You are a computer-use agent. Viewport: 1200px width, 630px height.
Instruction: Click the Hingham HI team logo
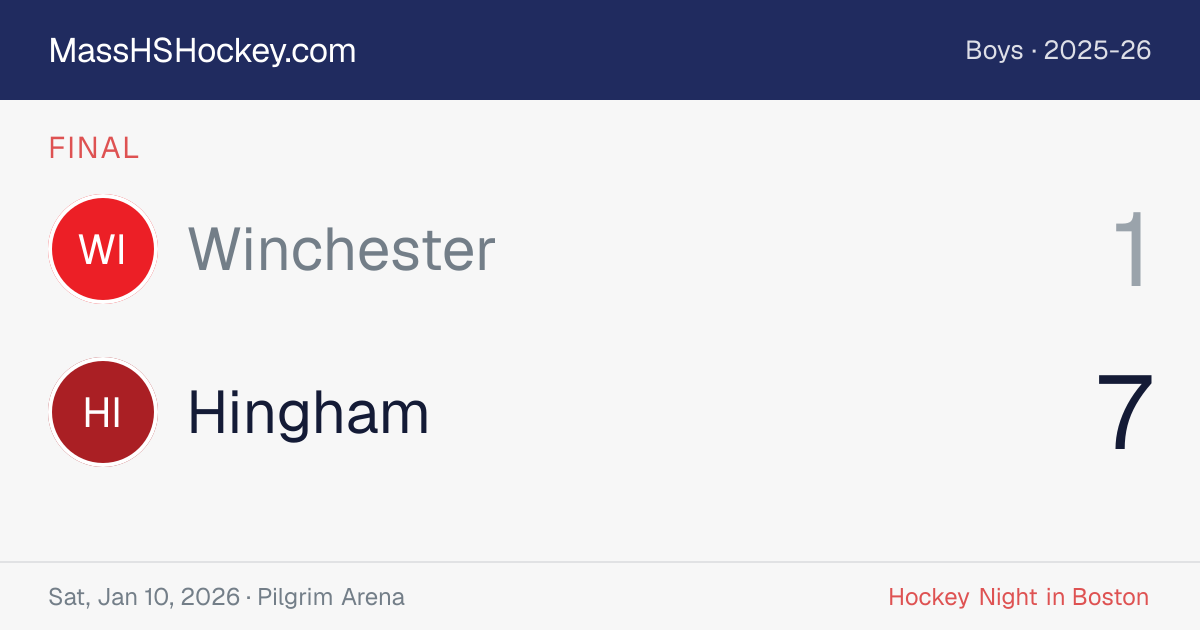(102, 413)
